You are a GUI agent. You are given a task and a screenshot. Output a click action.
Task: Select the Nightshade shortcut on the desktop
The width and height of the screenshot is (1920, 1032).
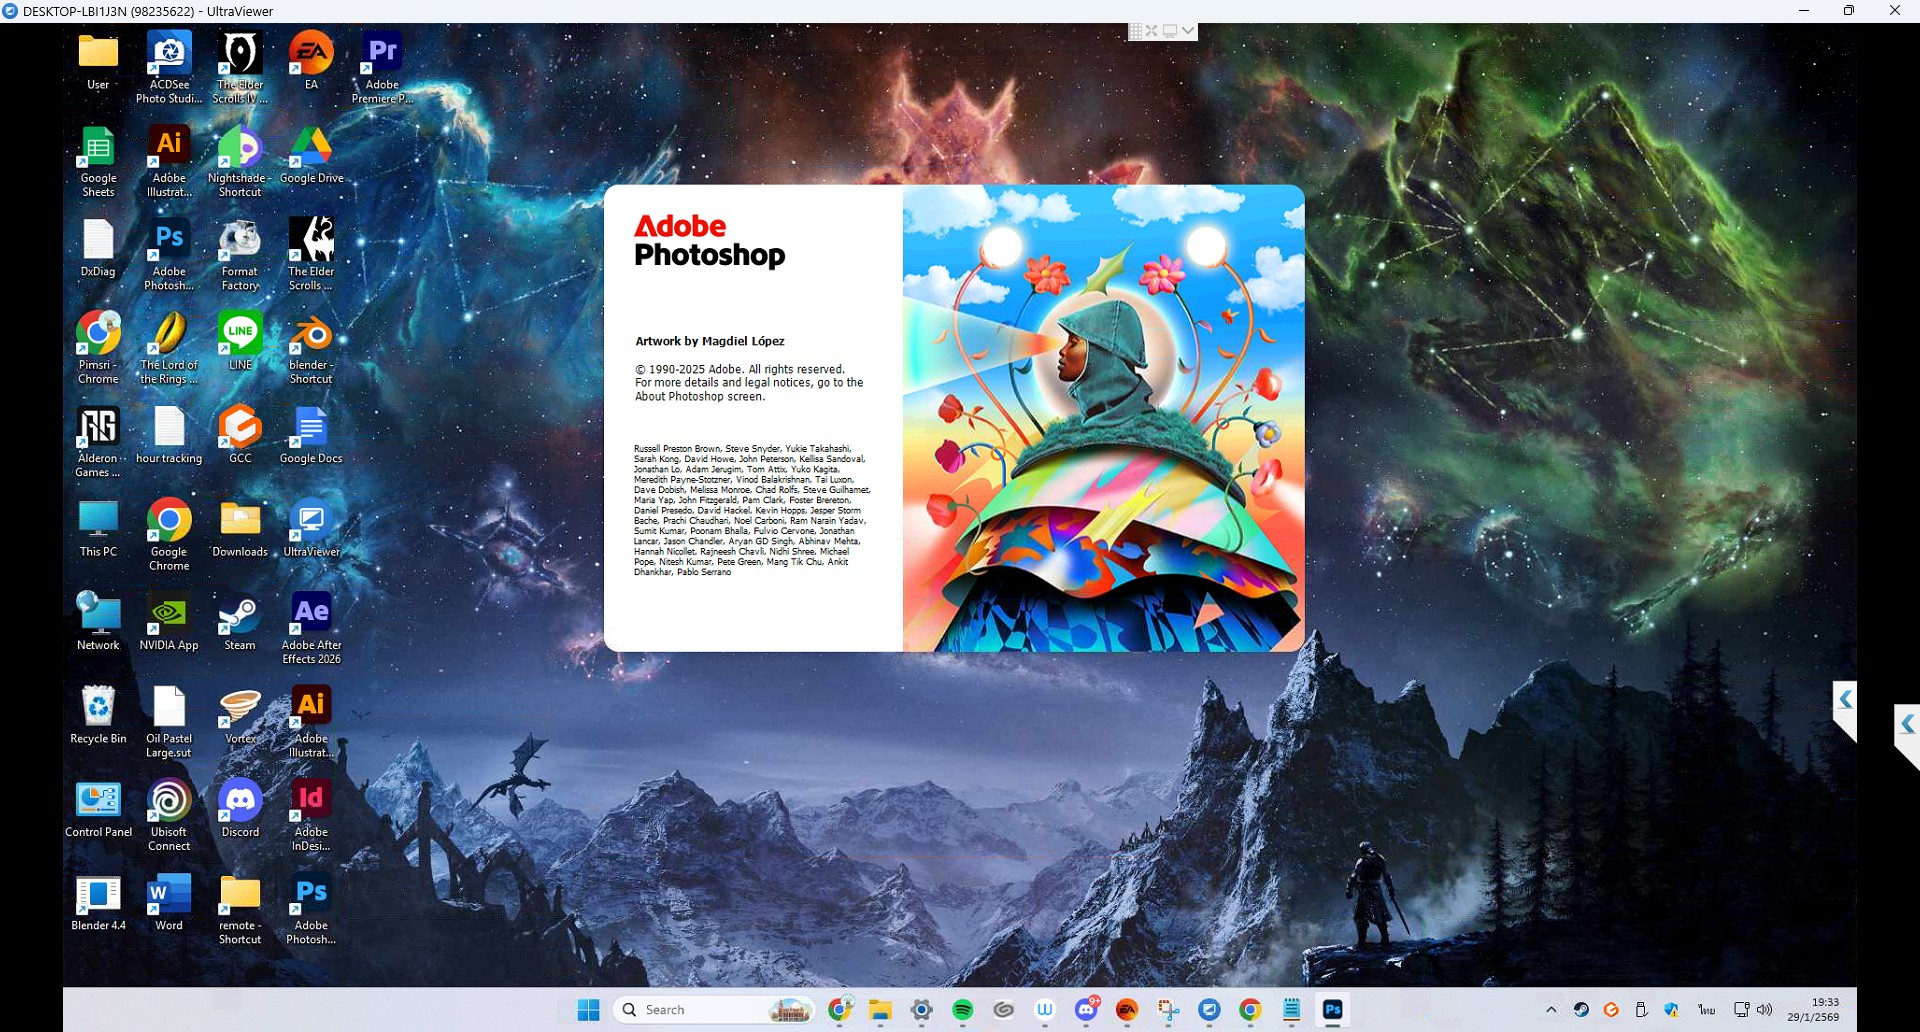(240, 161)
